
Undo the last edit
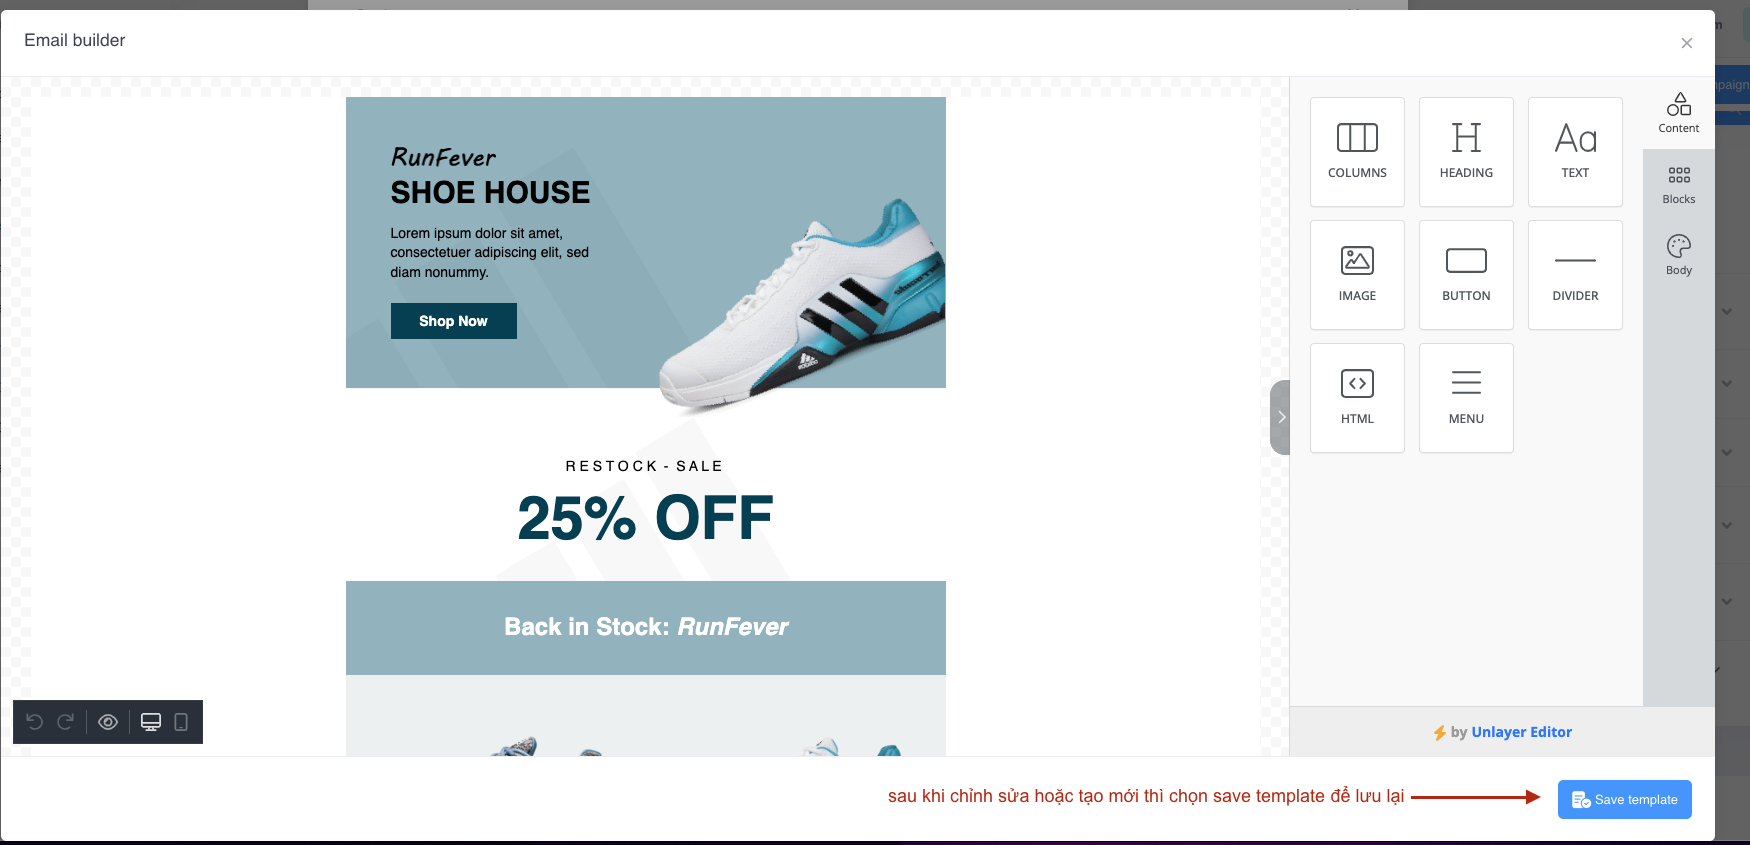tap(35, 722)
